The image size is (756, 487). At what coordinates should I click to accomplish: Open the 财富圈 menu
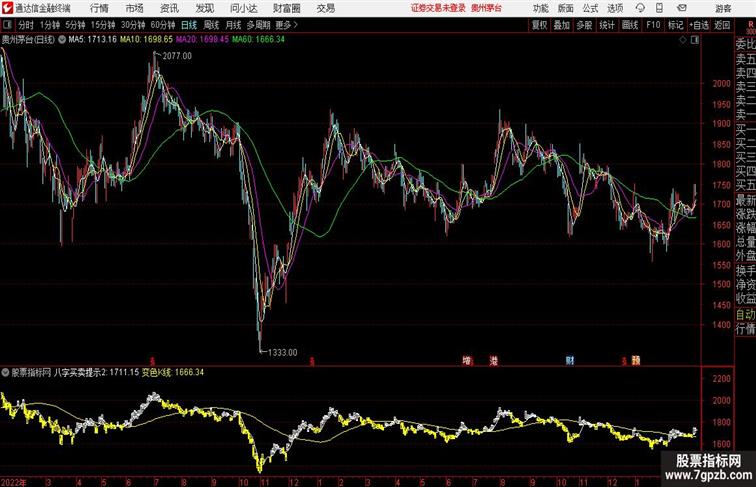tap(286, 8)
